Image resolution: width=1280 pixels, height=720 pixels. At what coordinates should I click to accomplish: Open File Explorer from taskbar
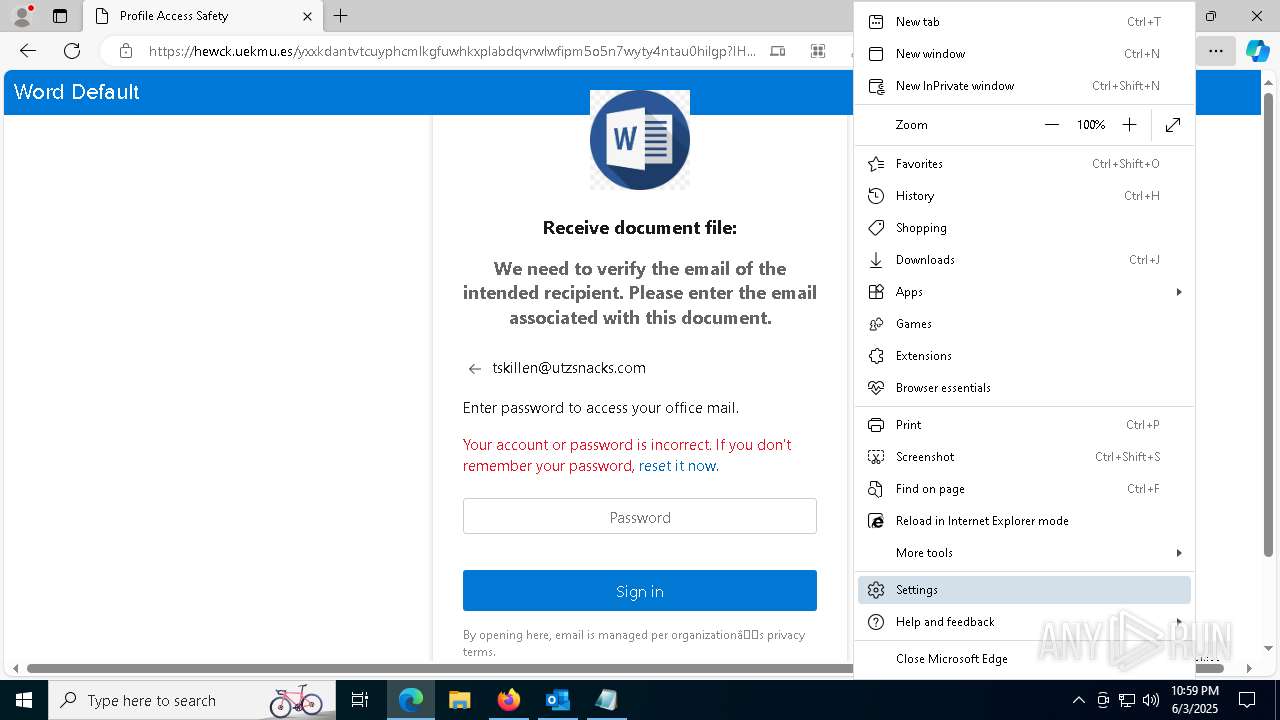click(x=459, y=700)
